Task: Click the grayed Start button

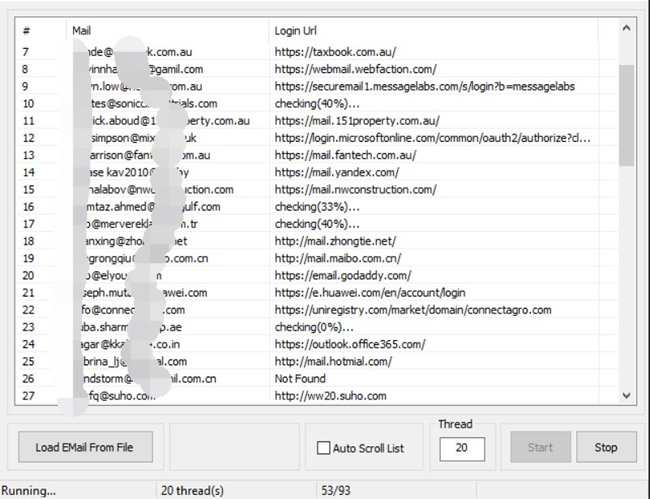Action: coord(541,447)
